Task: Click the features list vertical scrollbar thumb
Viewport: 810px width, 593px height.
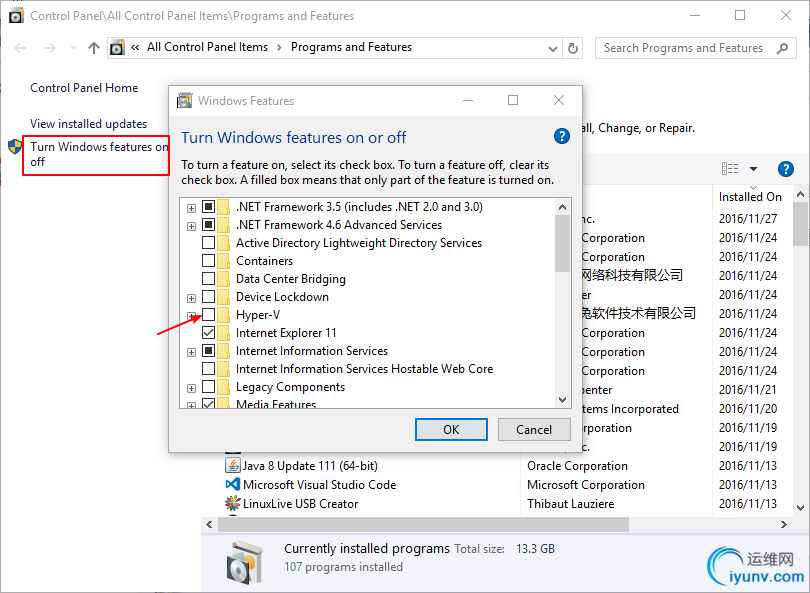Action: [x=563, y=244]
